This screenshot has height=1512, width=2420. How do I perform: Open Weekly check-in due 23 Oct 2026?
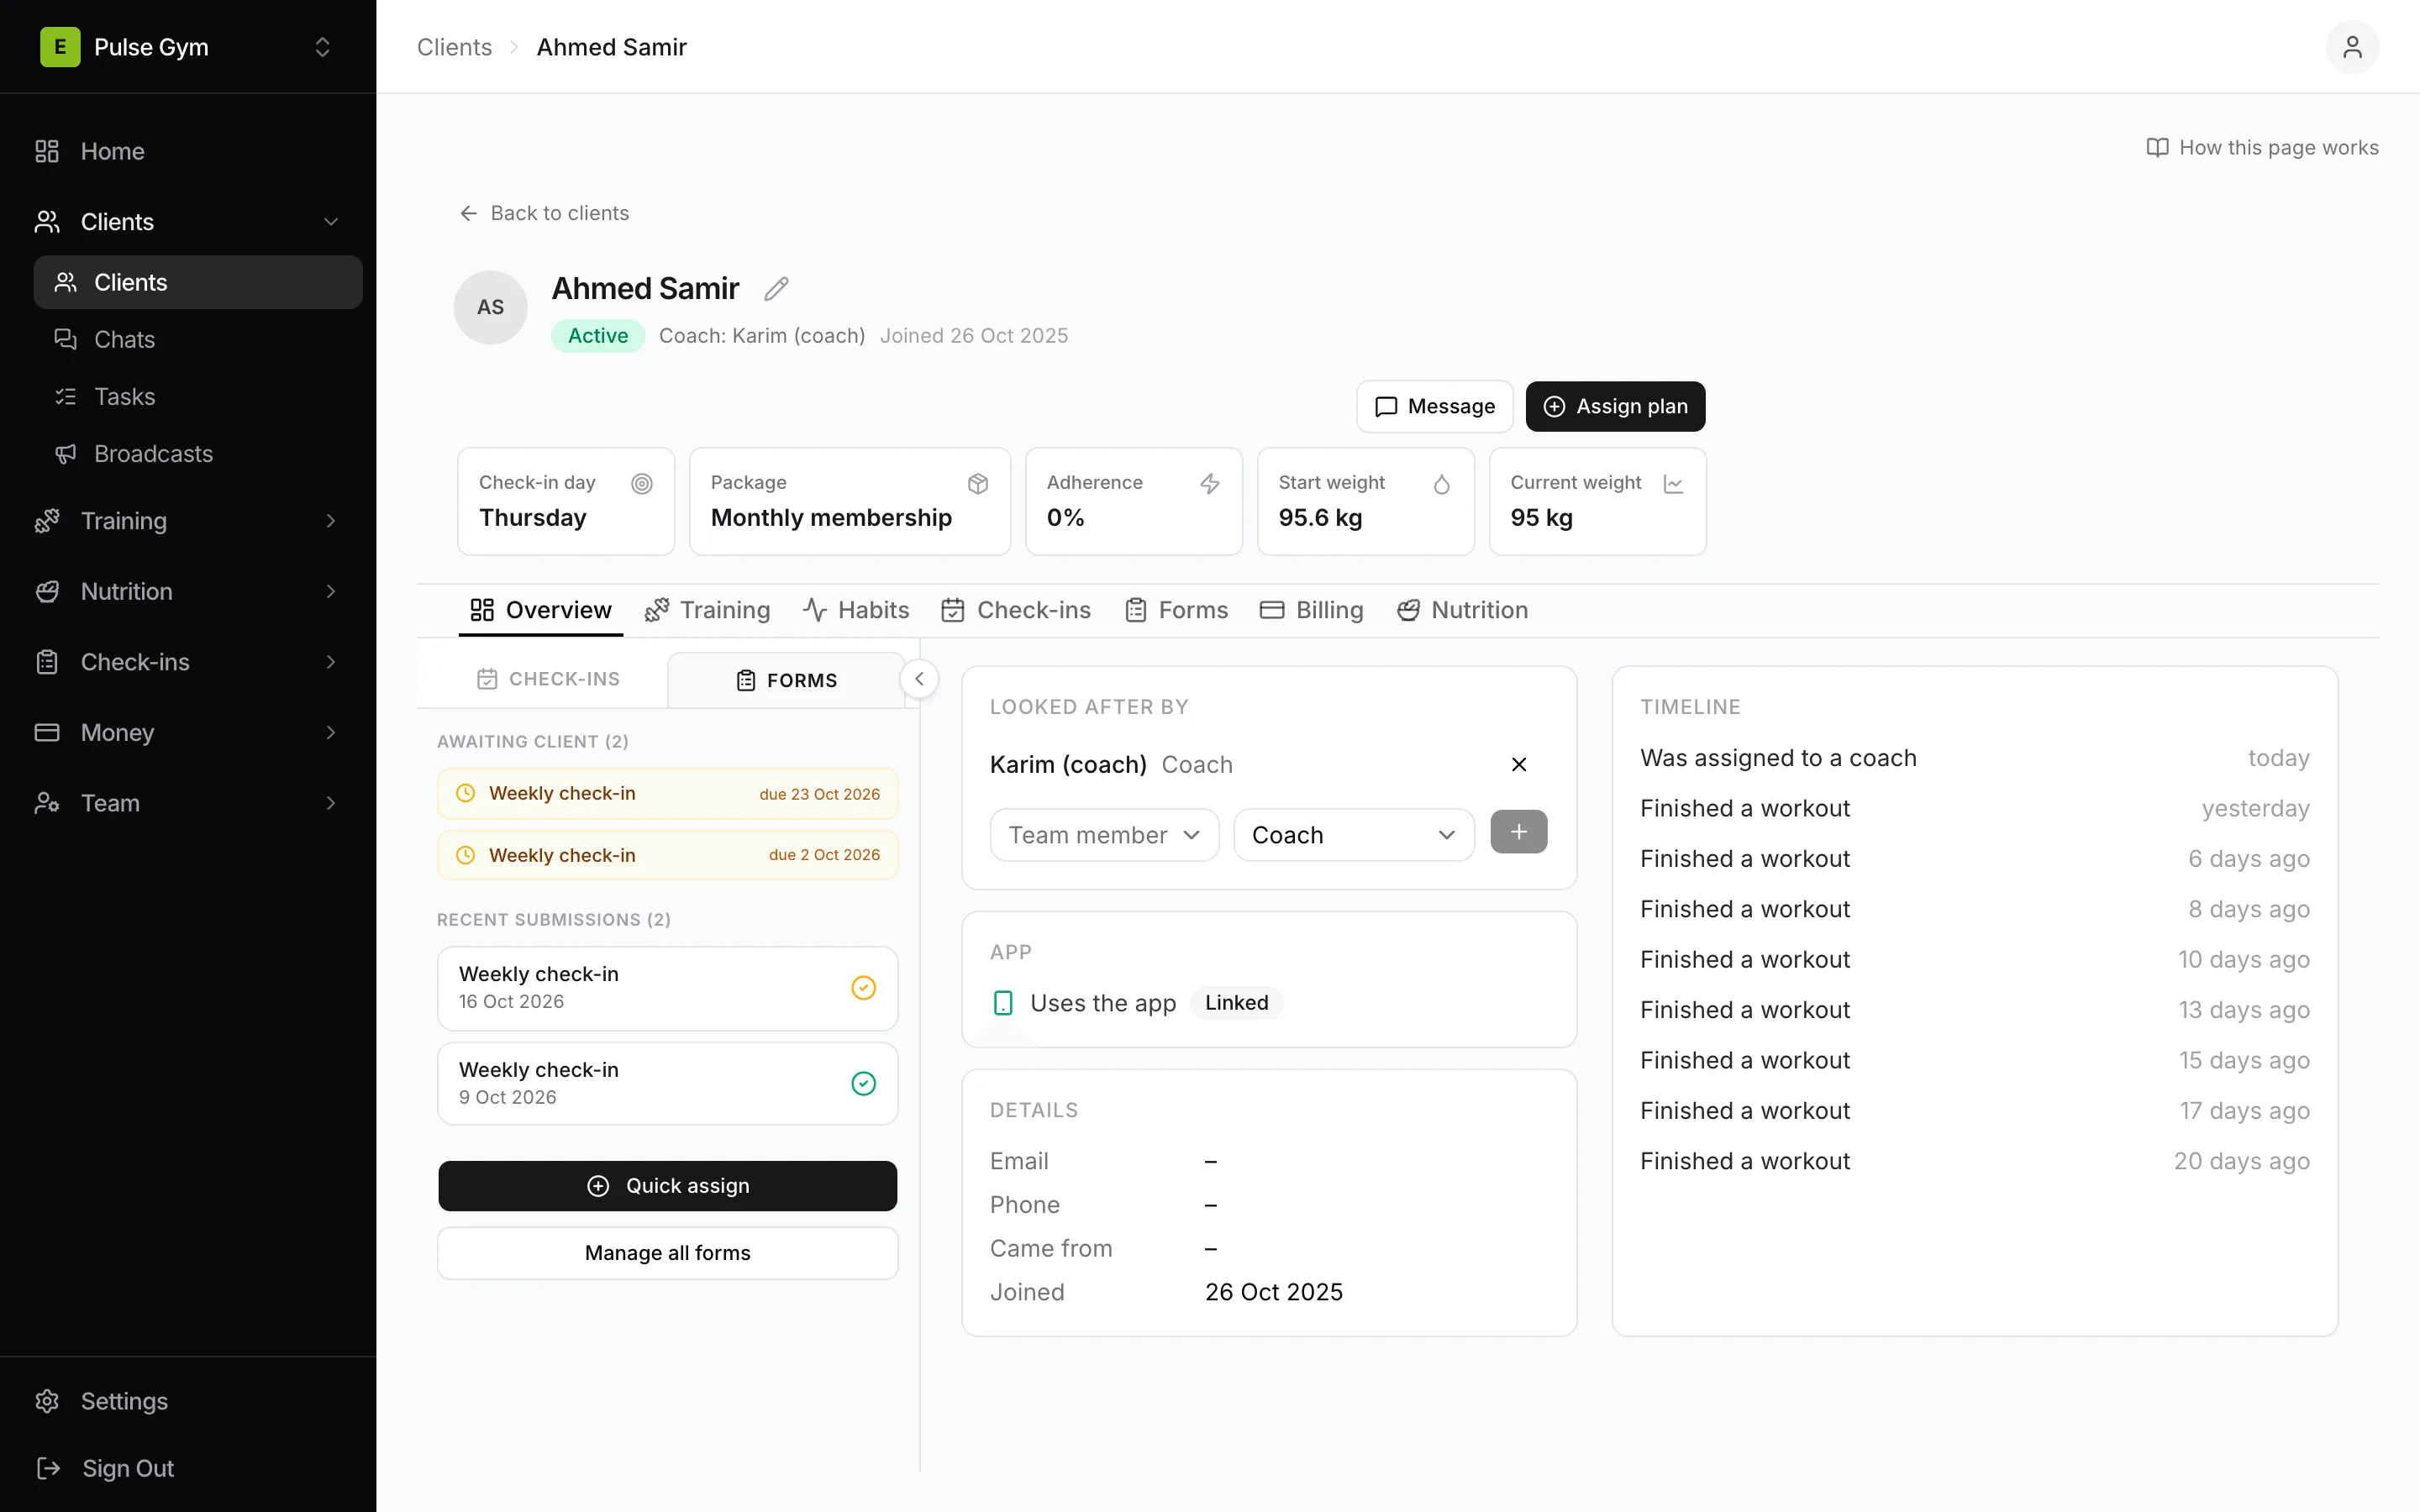667,794
